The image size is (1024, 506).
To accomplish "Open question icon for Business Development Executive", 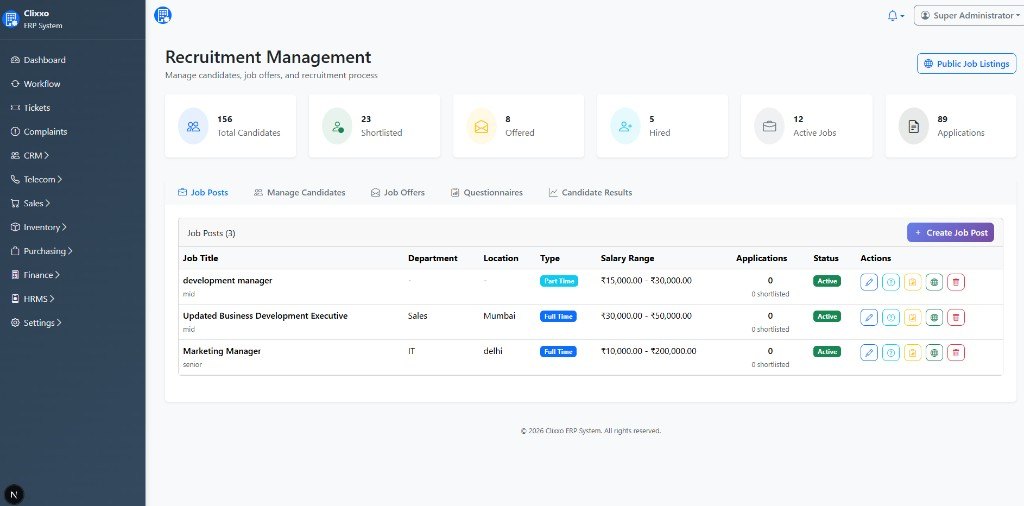I will 891,317.
